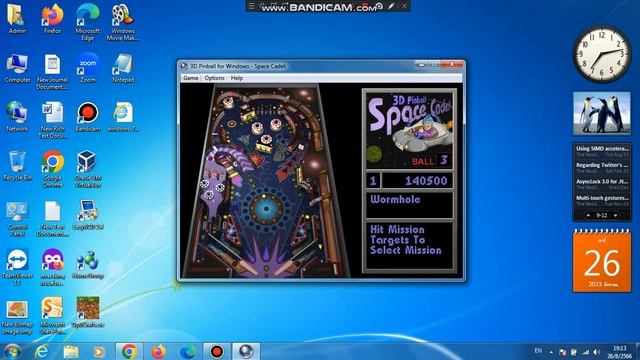Select the TeamViewer desktop shortcut

(17, 267)
